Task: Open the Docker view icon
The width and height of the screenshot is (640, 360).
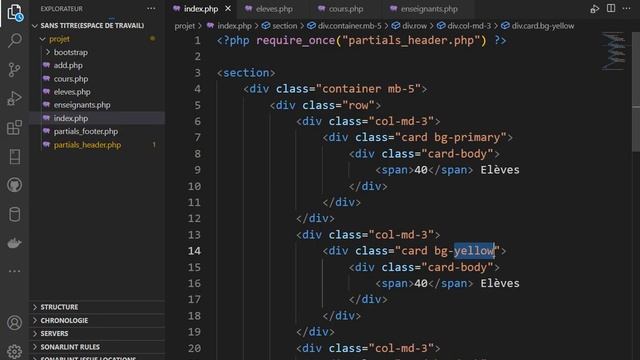Action: click(x=15, y=243)
